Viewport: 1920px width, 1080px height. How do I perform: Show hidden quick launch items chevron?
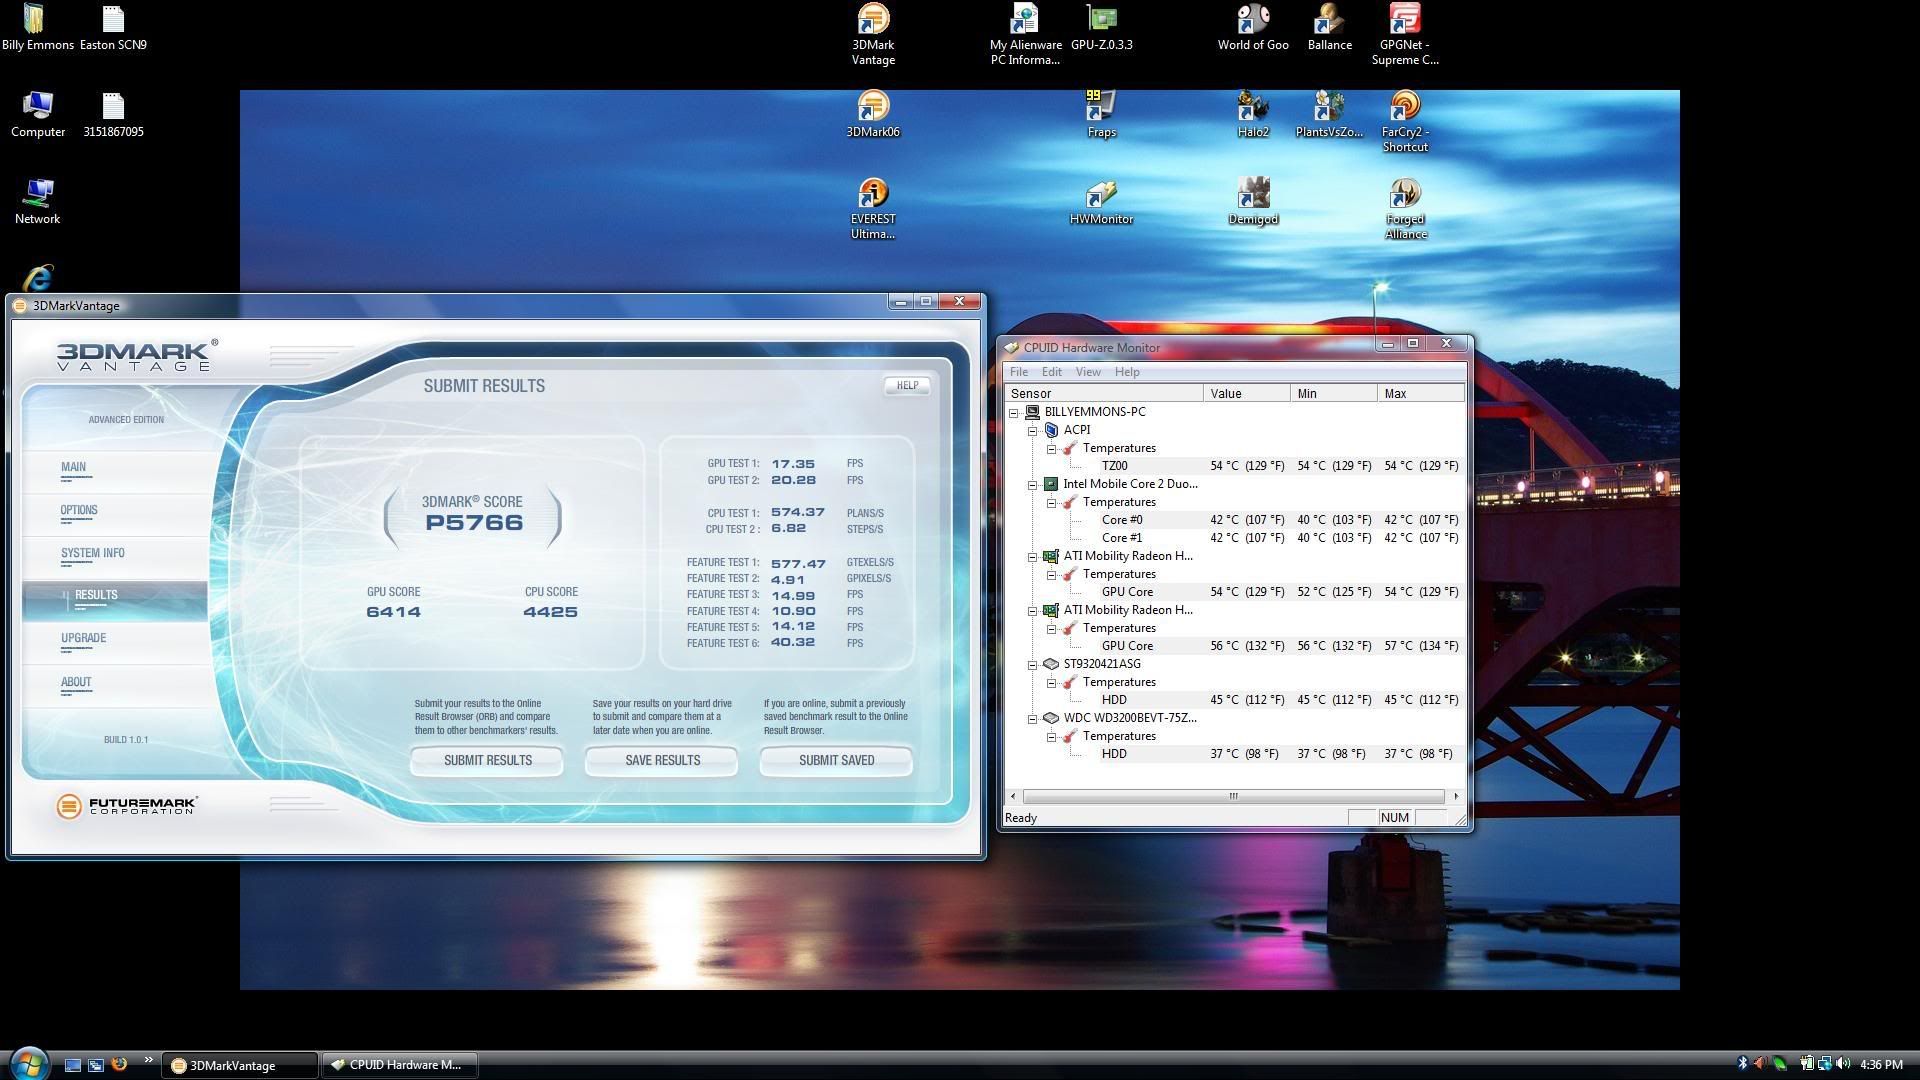149,1060
